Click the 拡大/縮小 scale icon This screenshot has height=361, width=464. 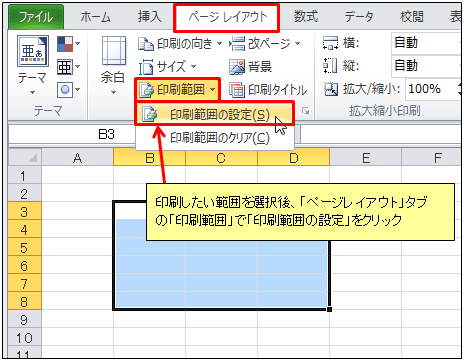click(331, 89)
